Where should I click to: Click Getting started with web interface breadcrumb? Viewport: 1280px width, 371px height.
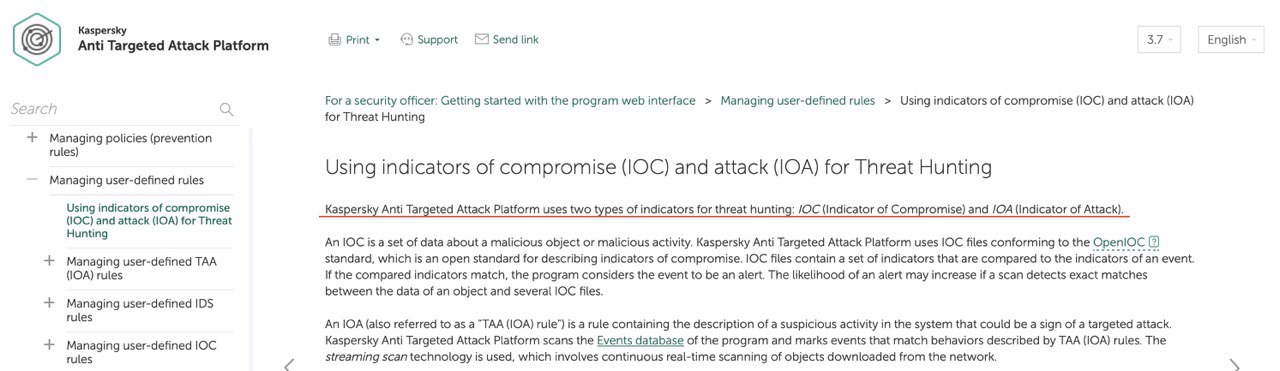point(510,101)
